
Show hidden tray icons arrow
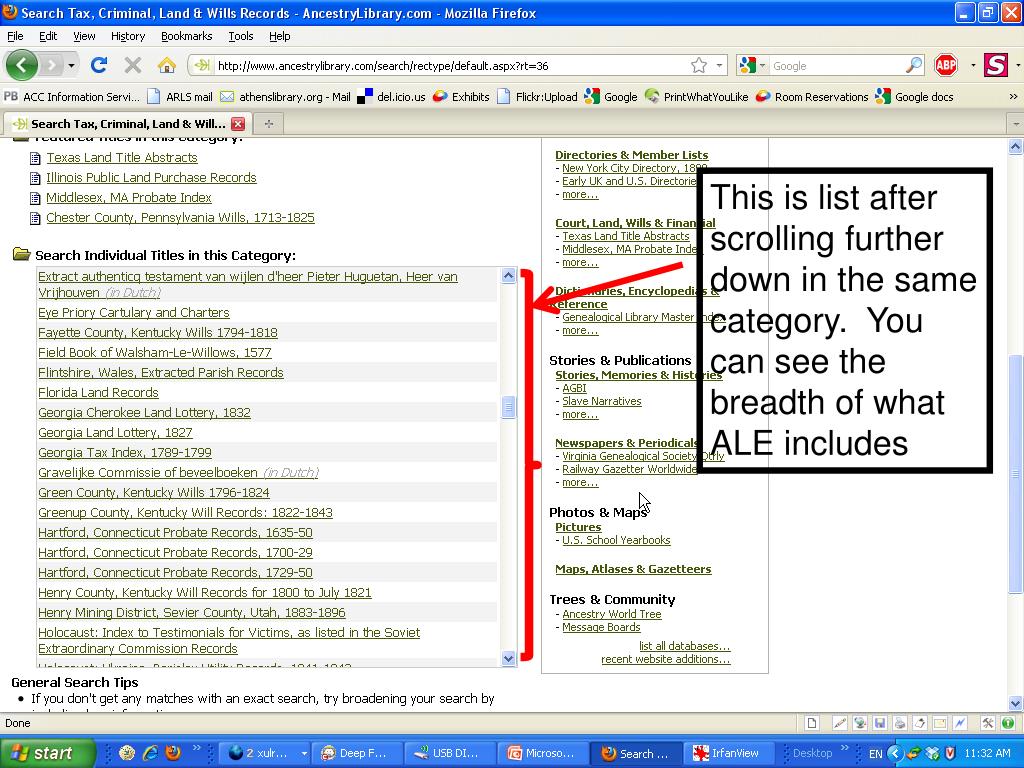click(894, 754)
